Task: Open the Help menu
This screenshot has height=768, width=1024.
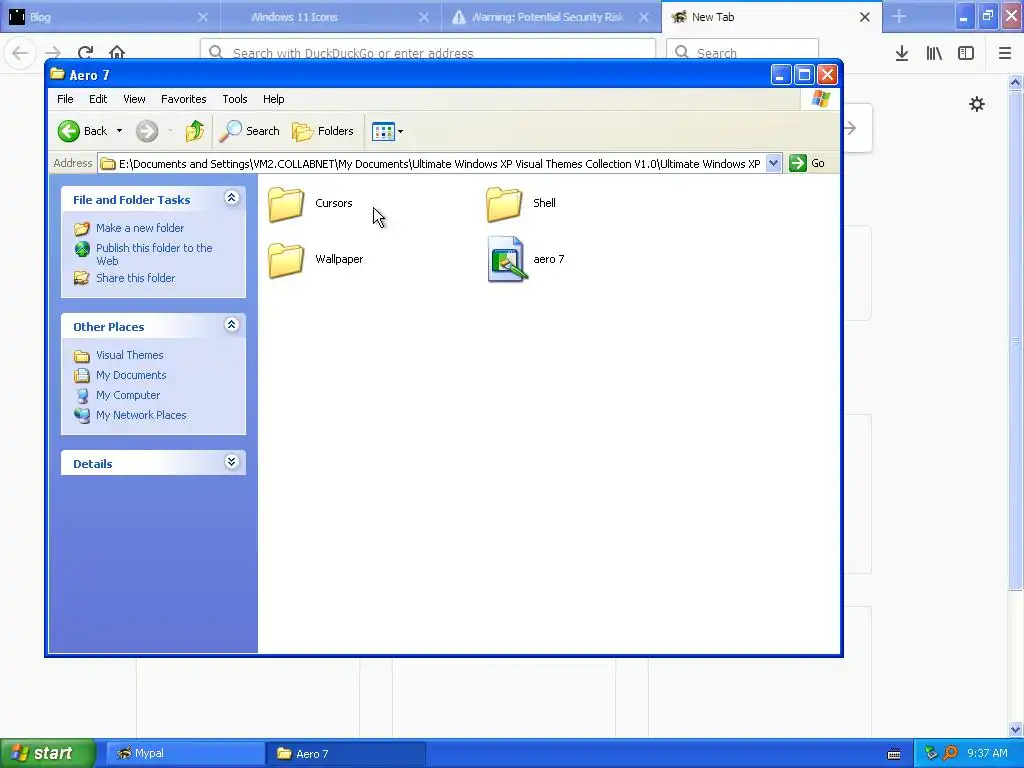Action: [274, 99]
